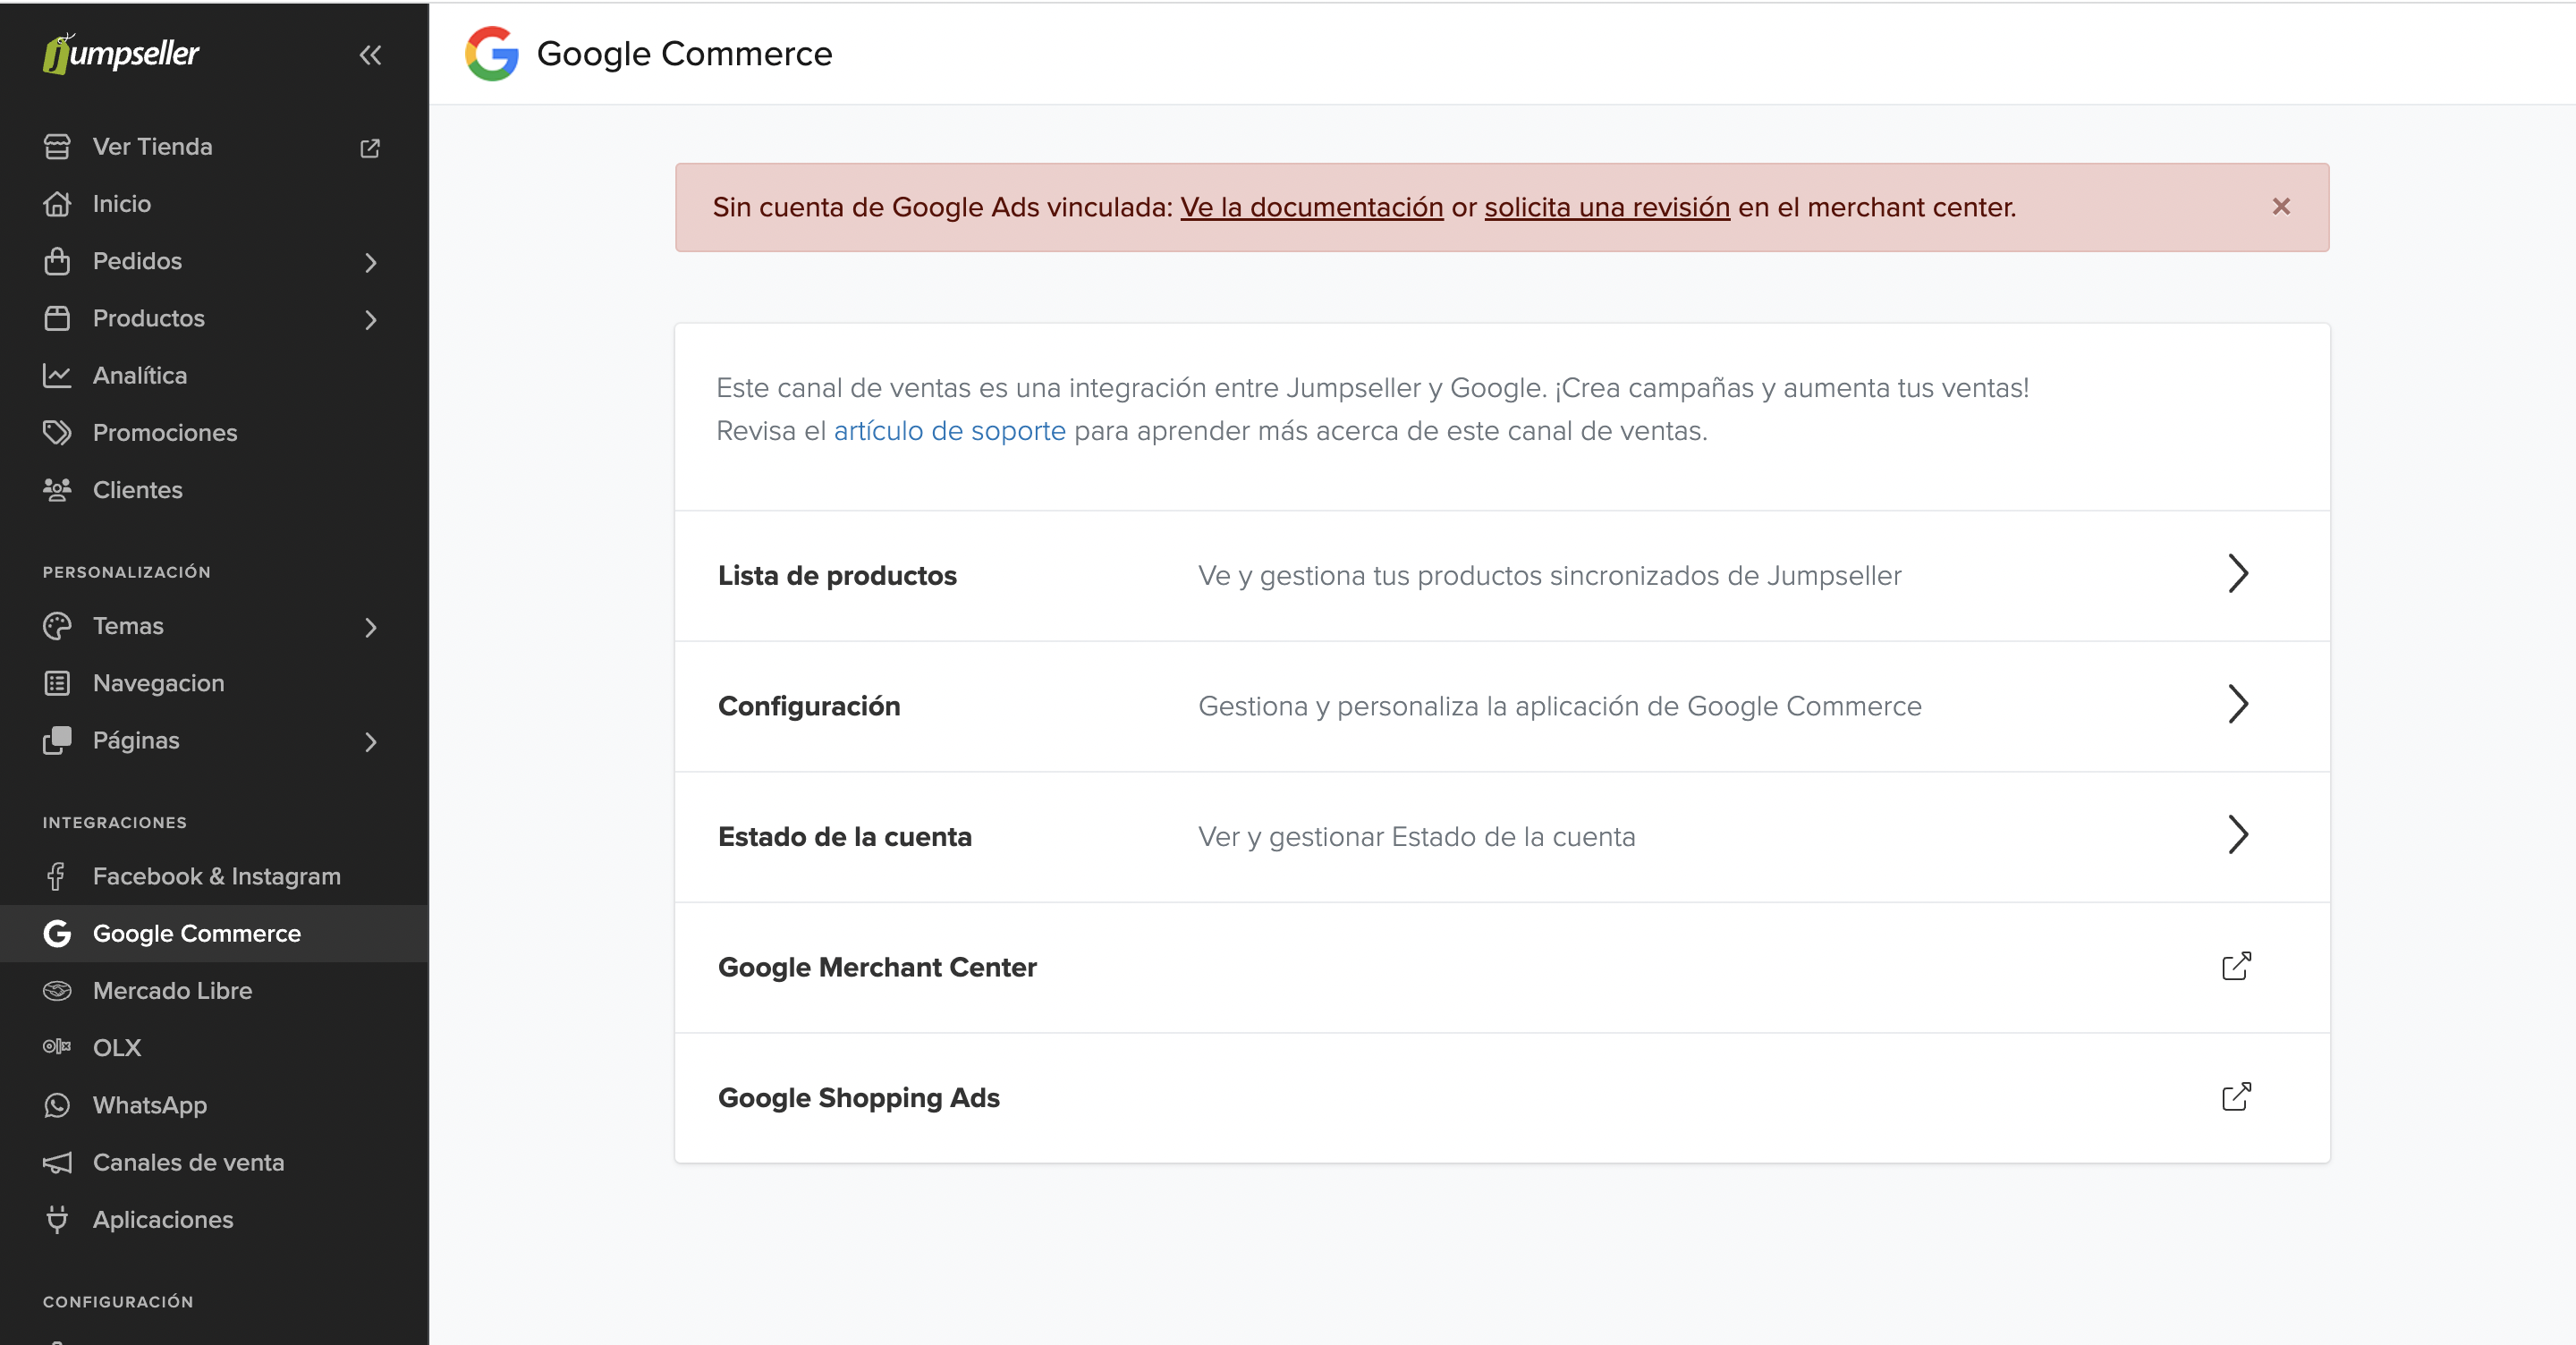Viewport: 2576px width, 1345px height.
Task: Click the Lista de productos title
Action: point(837,576)
